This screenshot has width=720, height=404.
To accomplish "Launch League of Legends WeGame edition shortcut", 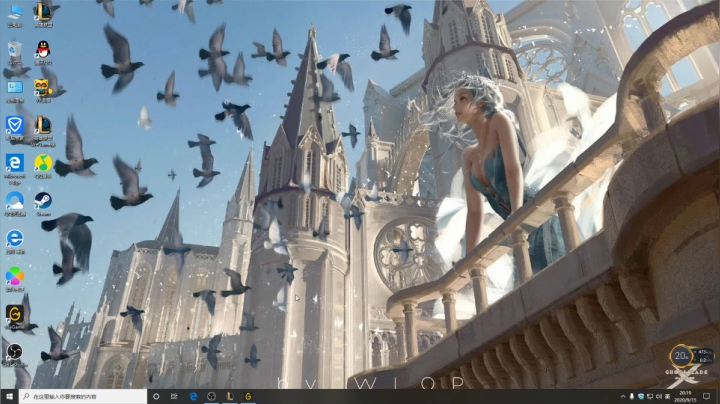I will pyautogui.click(x=43, y=130).
